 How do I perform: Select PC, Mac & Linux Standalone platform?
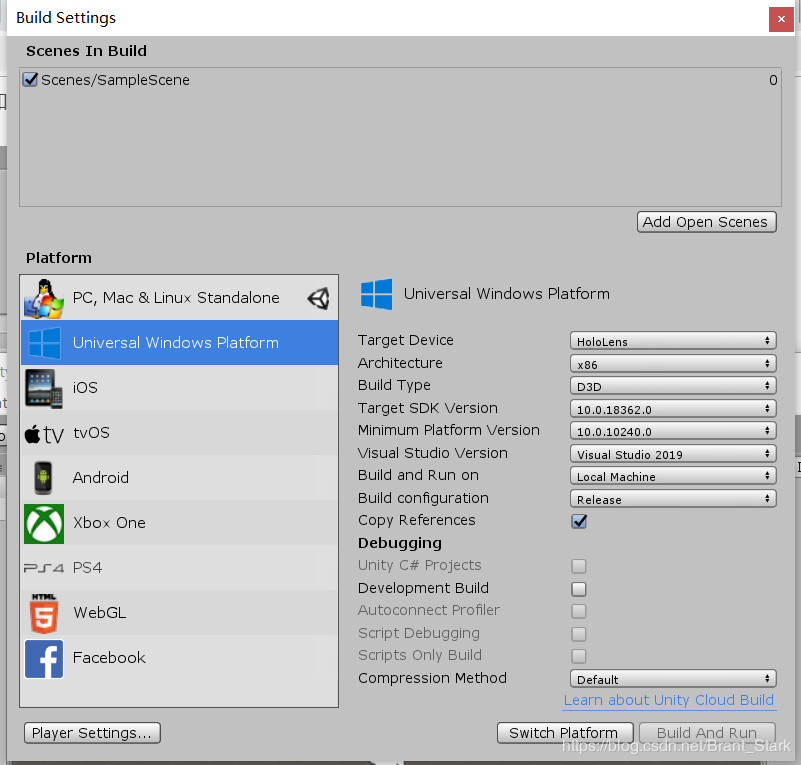click(179, 298)
